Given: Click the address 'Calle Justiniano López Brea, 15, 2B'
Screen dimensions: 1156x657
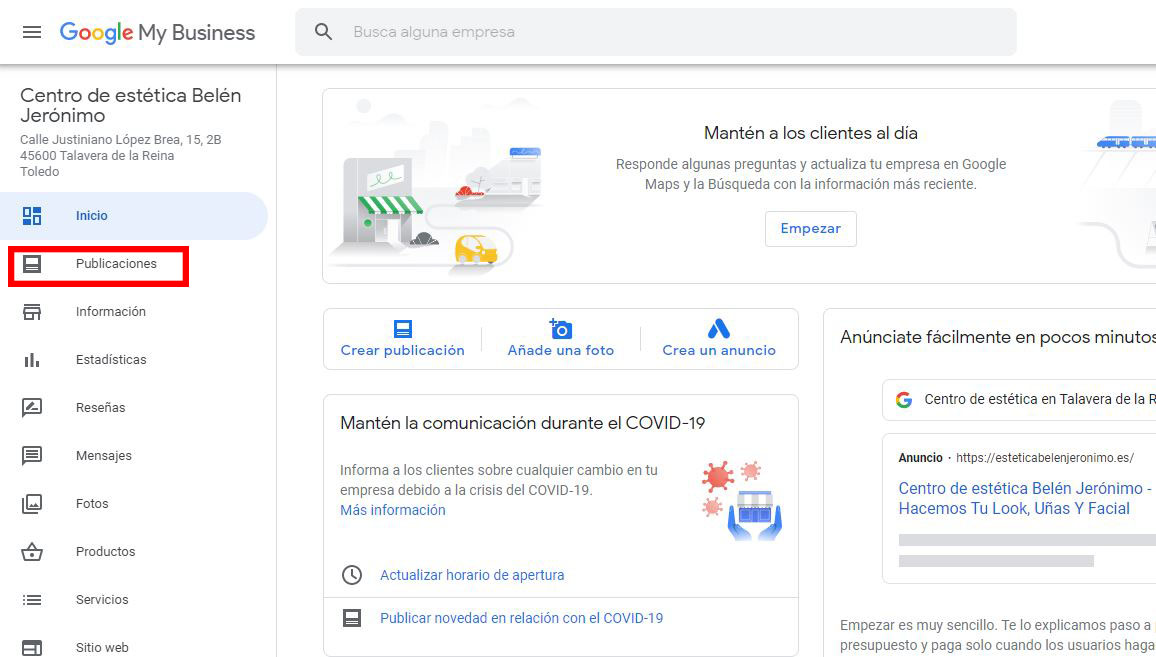Looking at the screenshot, I should pyautogui.click(x=120, y=139).
